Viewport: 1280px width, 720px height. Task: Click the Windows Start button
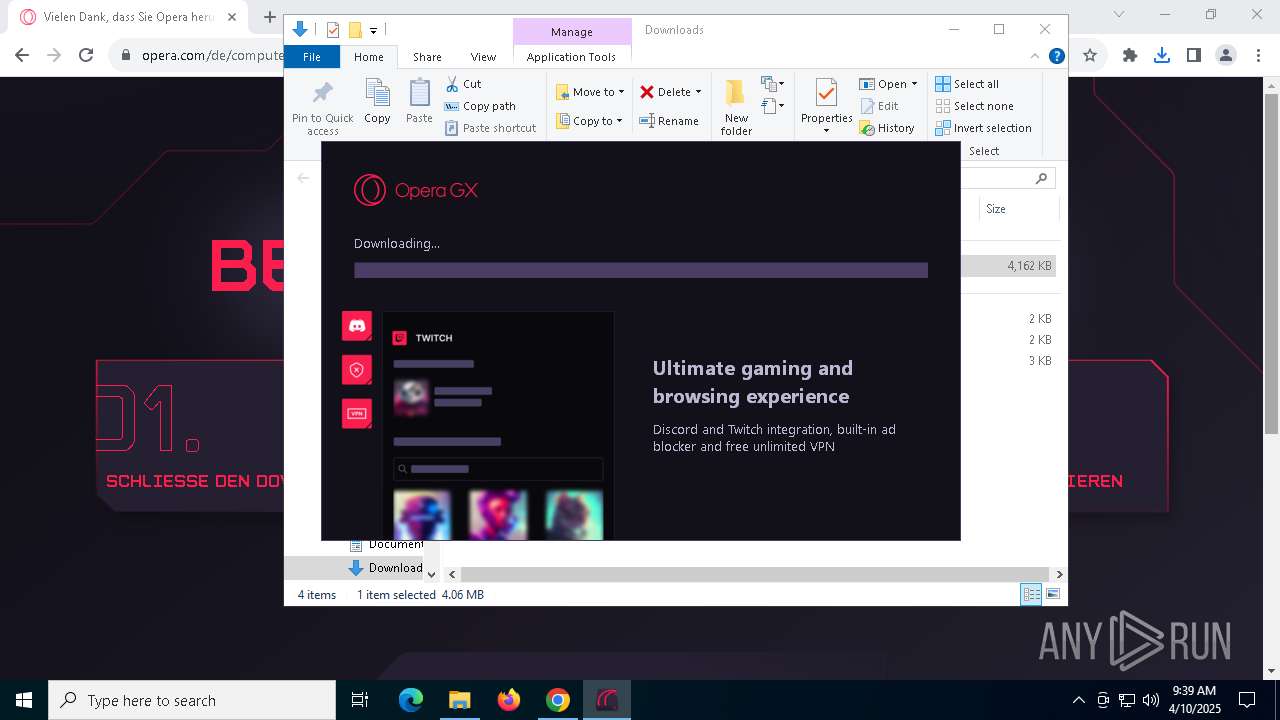click(24, 700)
